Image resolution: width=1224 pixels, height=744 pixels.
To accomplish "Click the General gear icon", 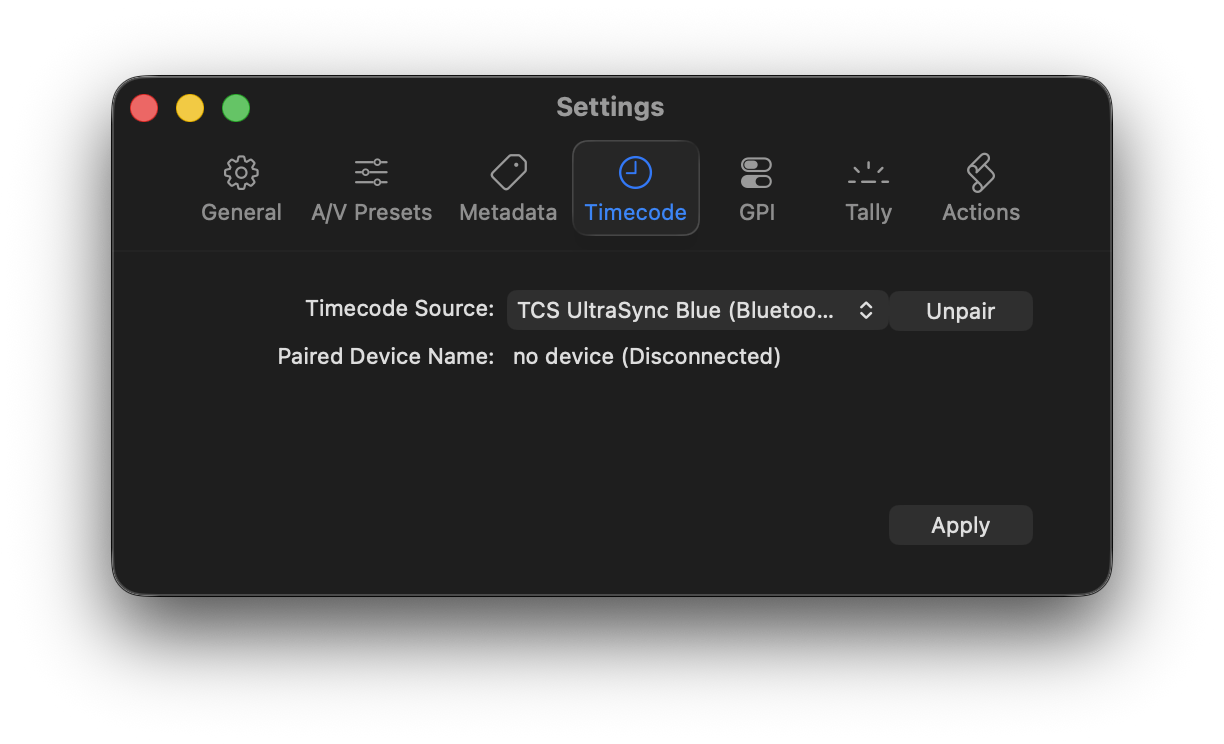I will [241, 173].
